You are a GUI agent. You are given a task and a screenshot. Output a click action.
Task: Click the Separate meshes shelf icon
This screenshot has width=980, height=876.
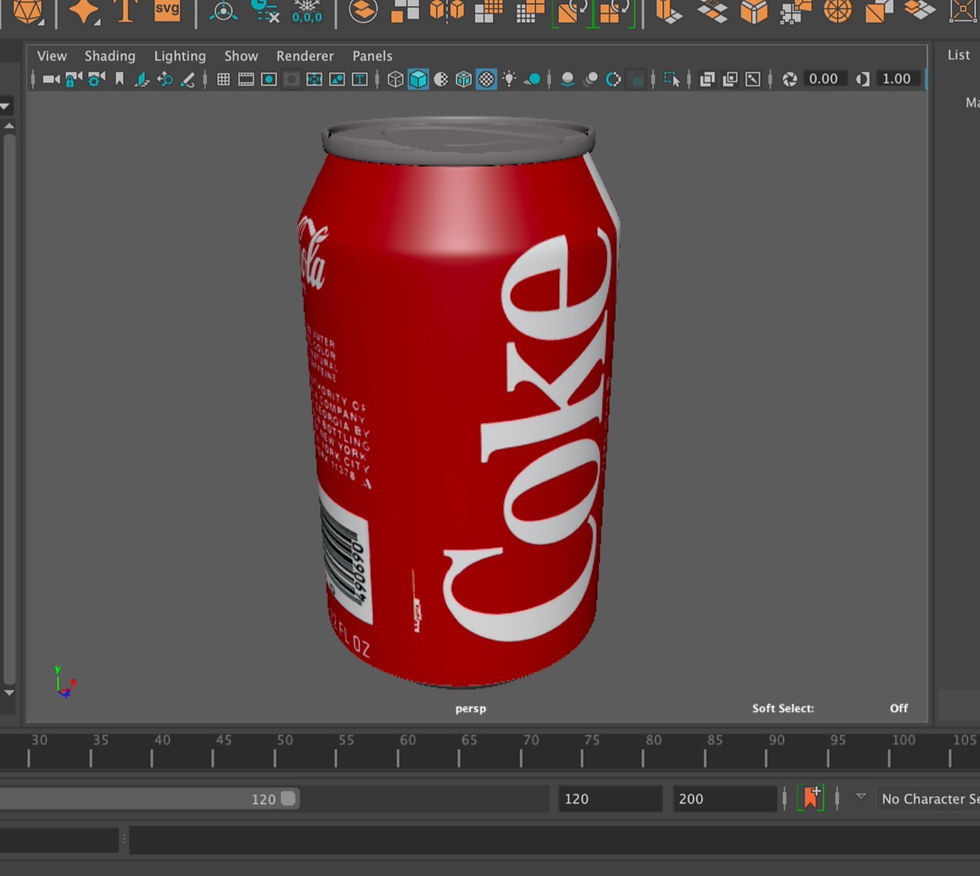(405, 11)
